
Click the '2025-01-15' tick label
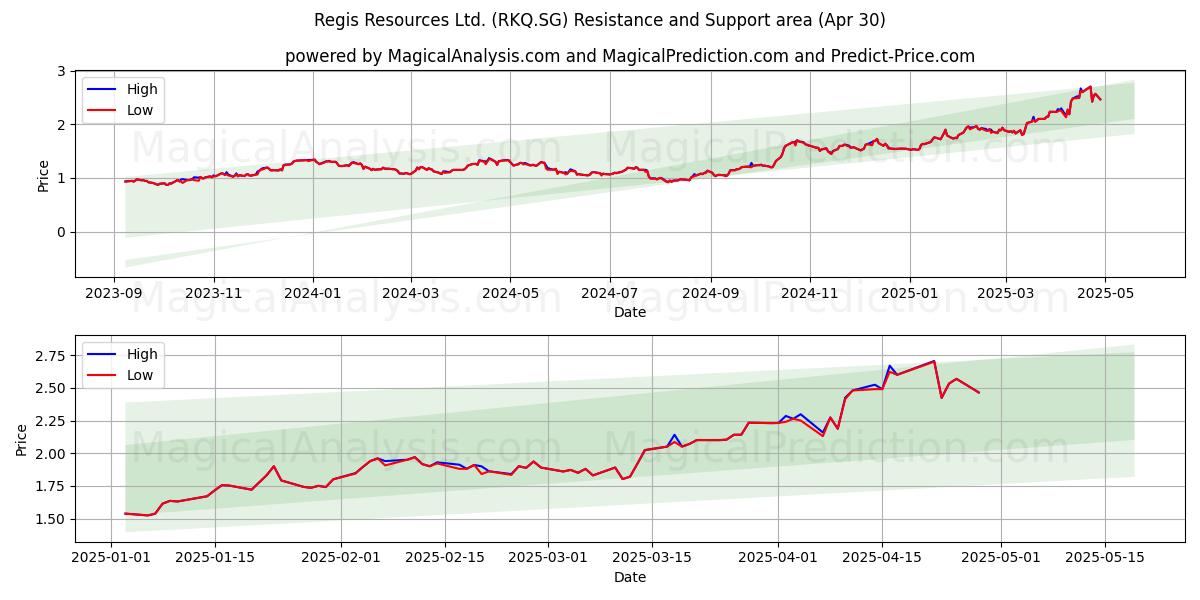(x=214, y=558)
